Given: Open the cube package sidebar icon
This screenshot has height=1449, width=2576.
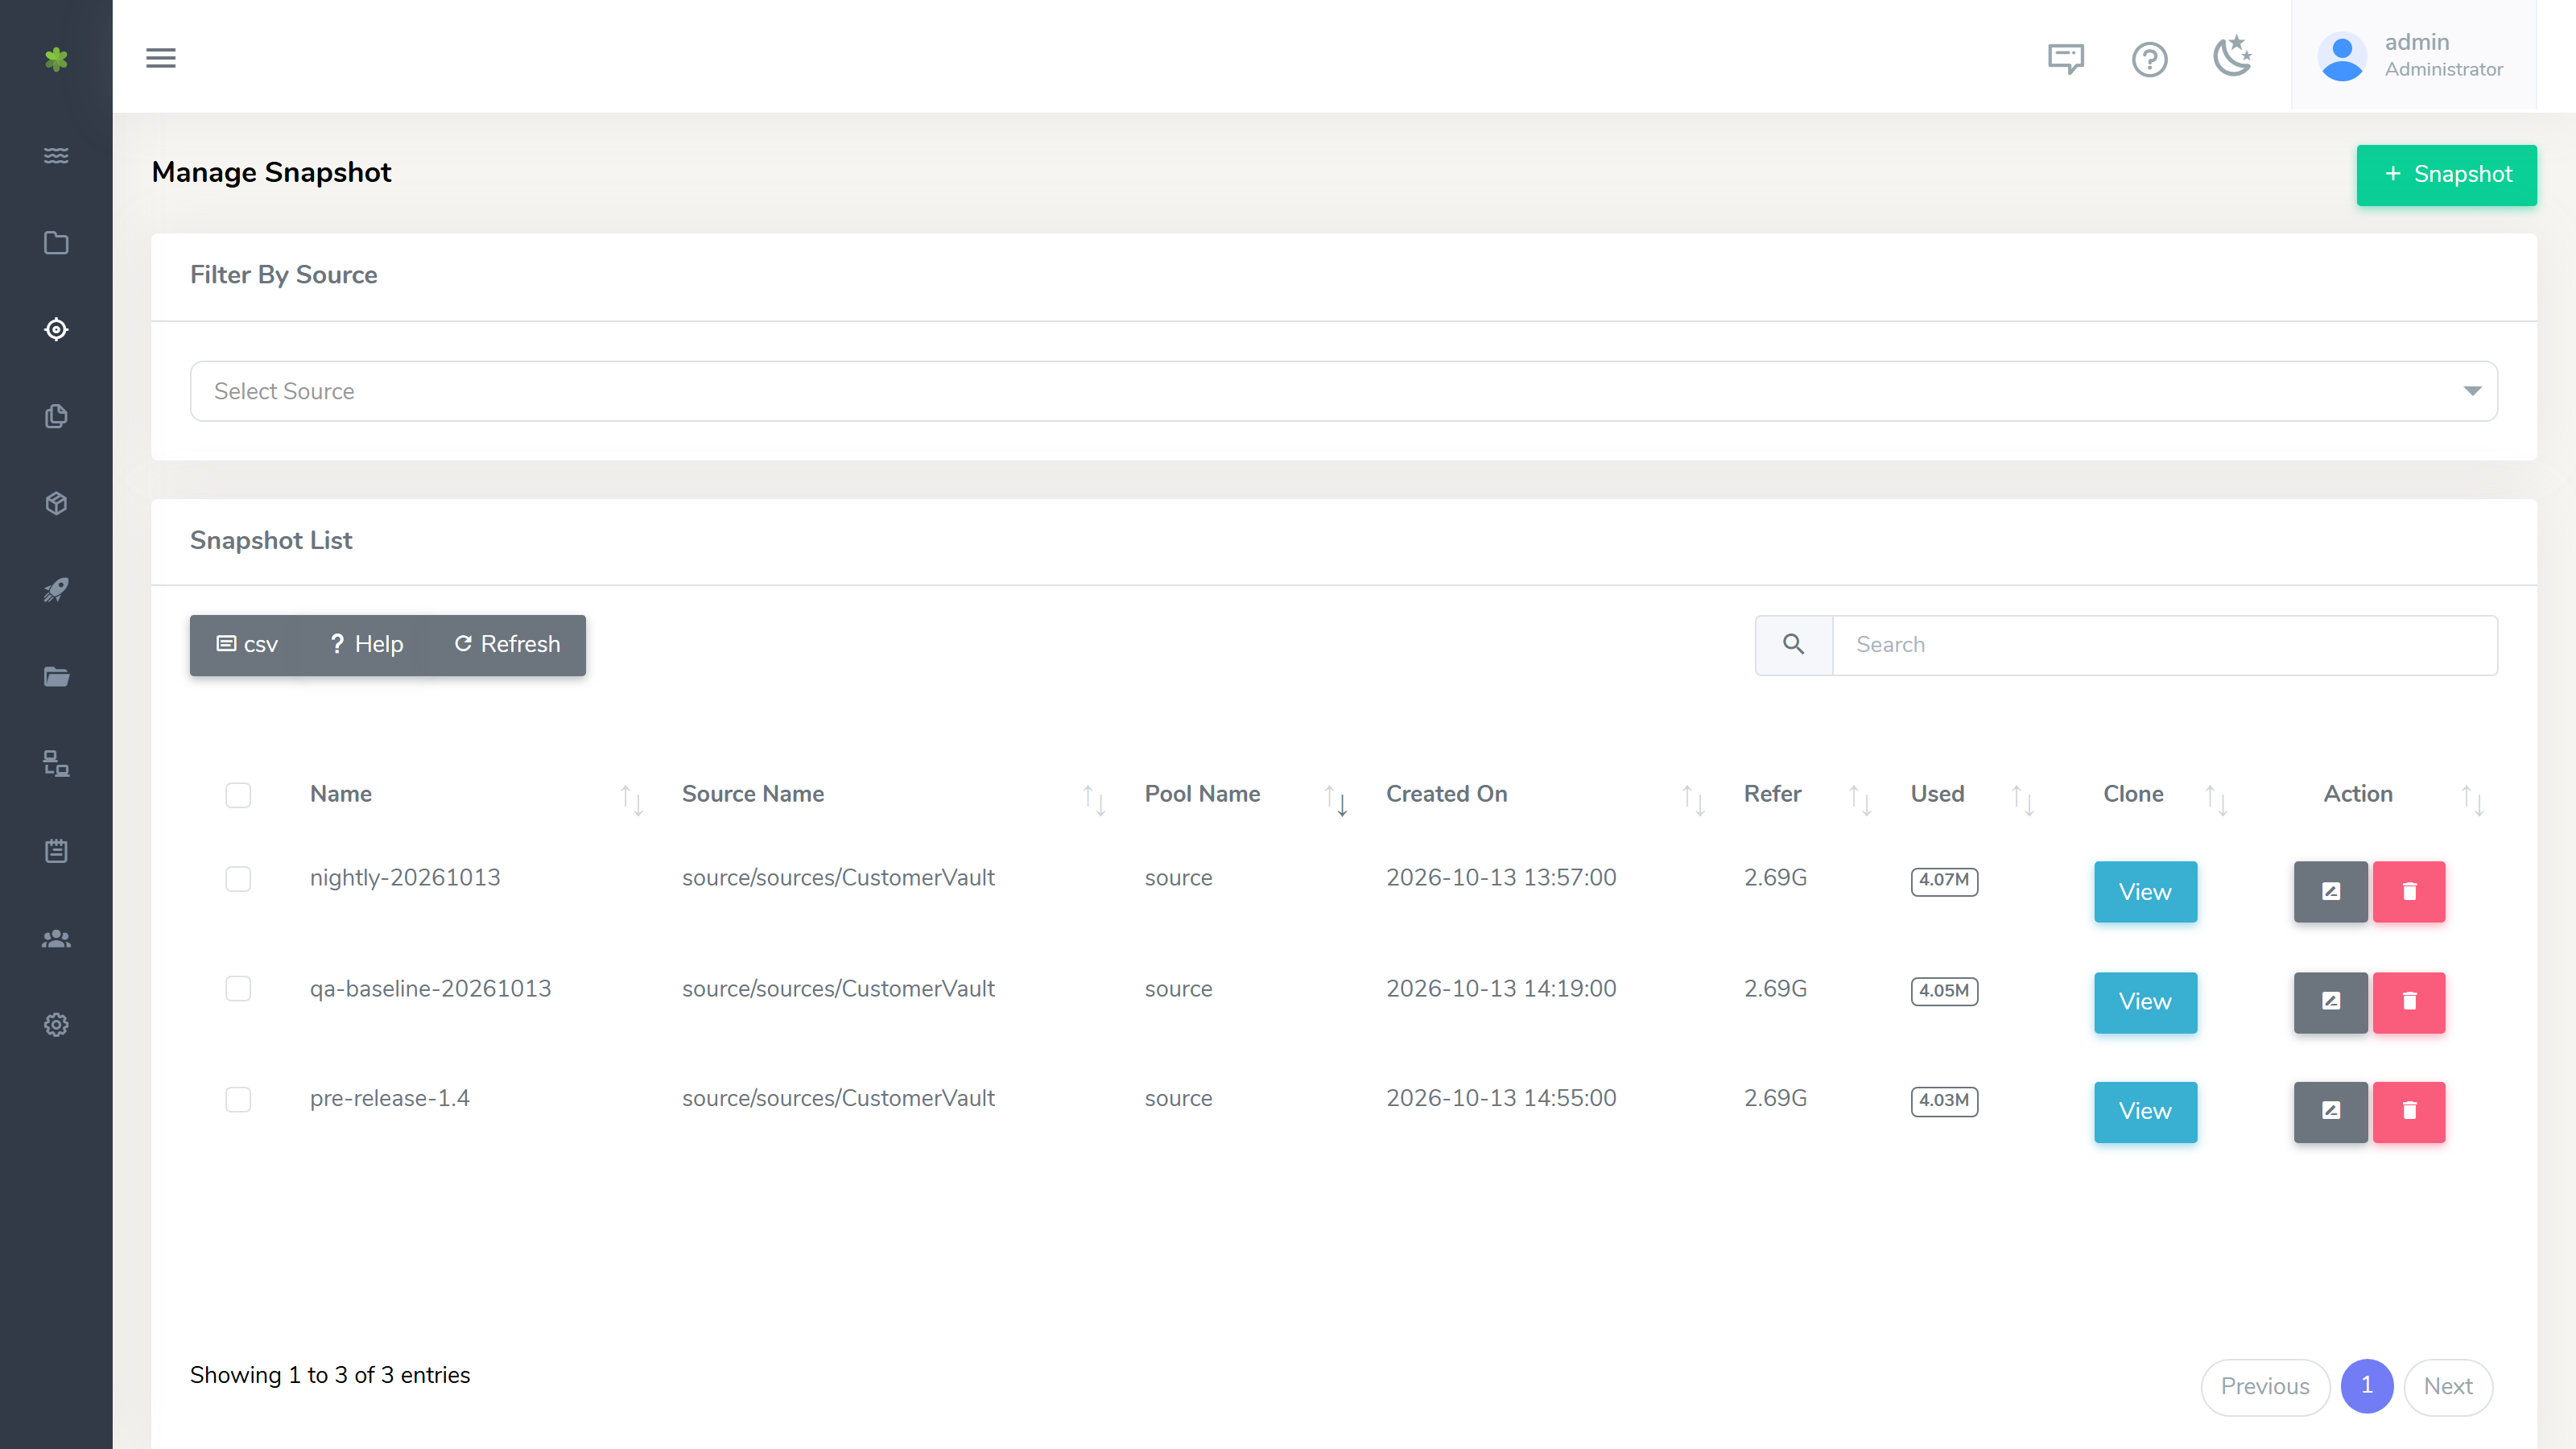Looking at the screenshot, I should pos(56,503).
